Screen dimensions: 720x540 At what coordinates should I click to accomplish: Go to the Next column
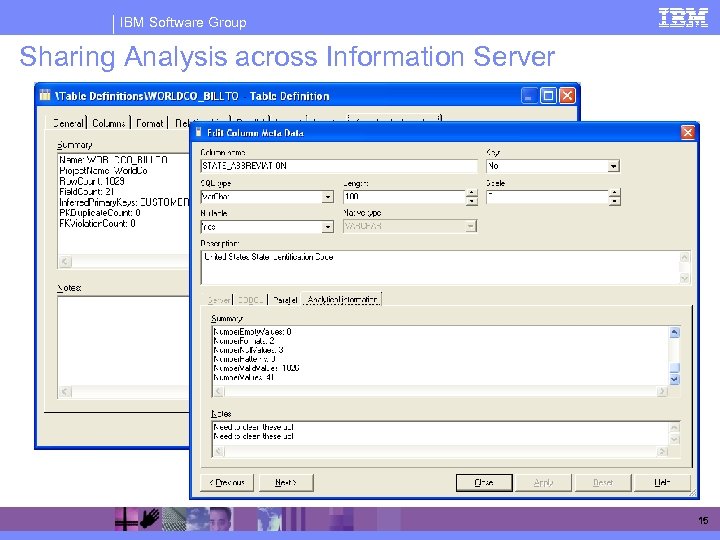(286, 483)
